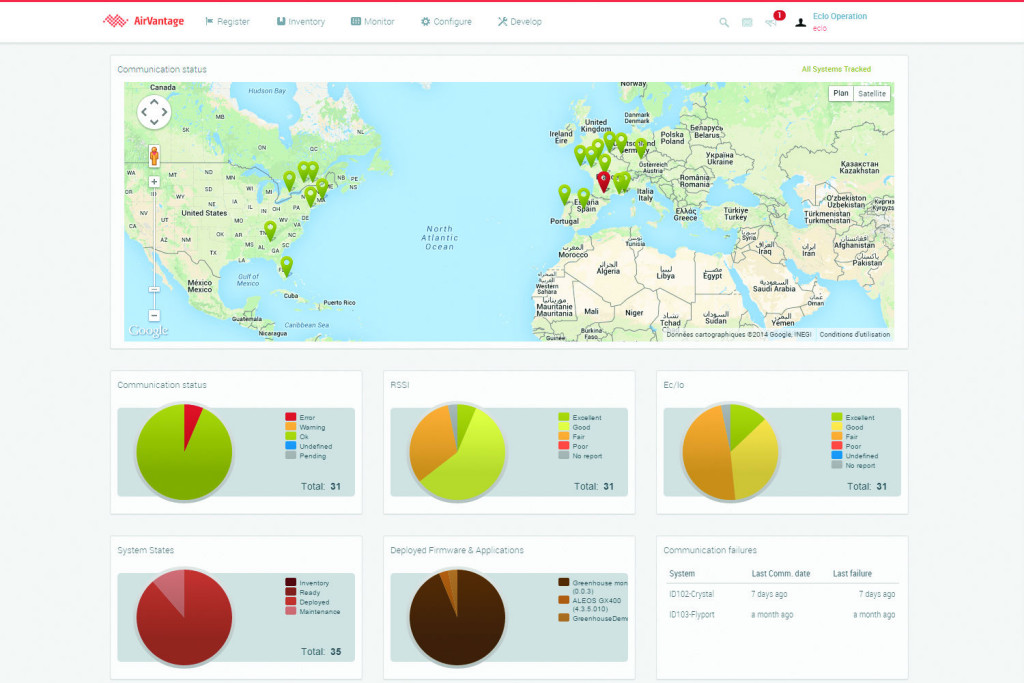This screenshot has height=683, width=1024.
Task: Open the Register menu
Action: (x=227, y=21)
